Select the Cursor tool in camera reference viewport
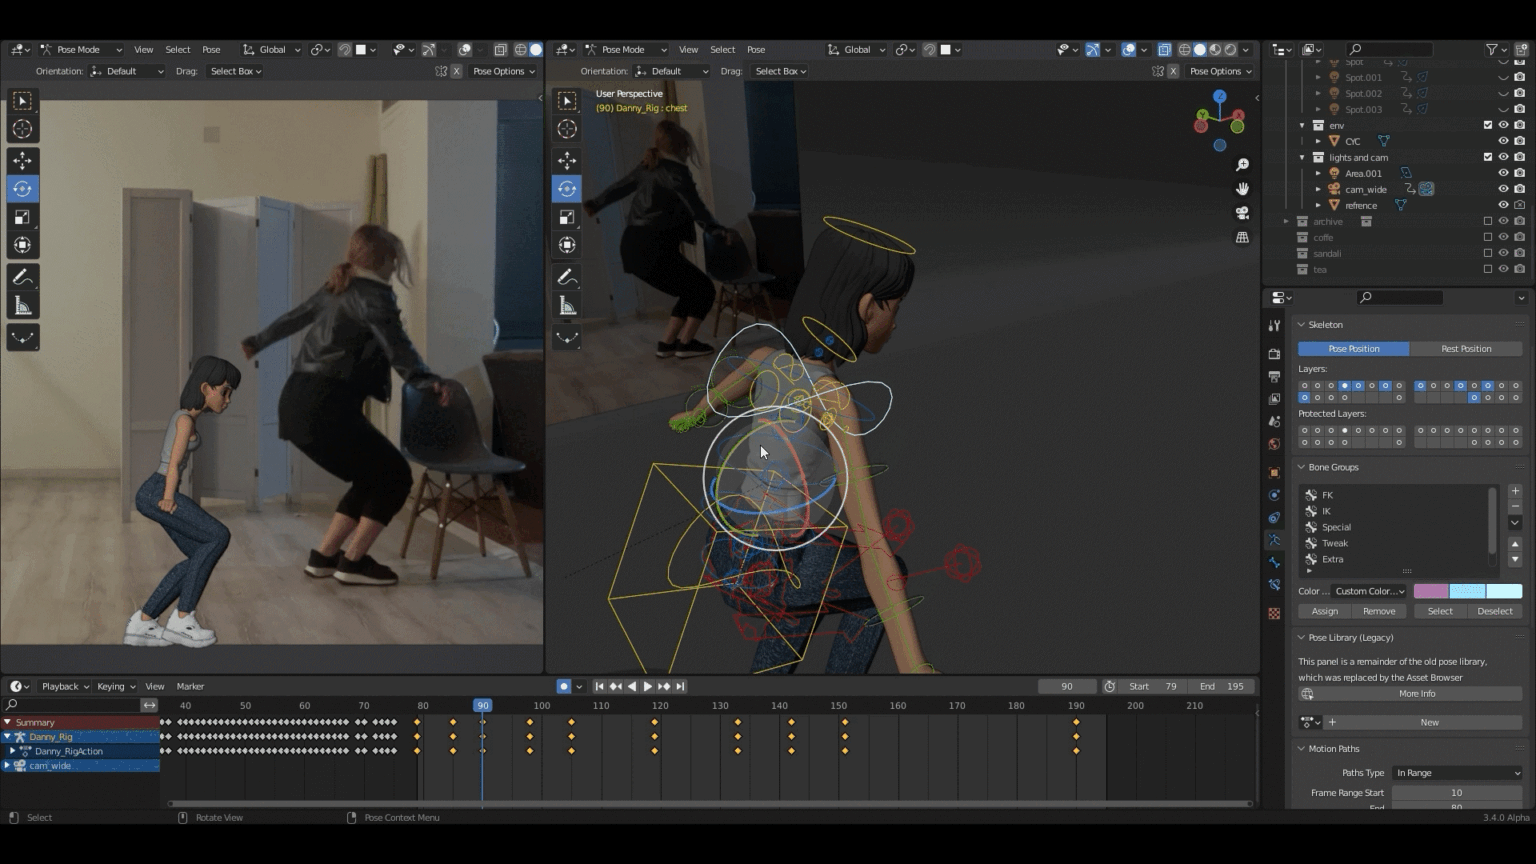The image size is (1536, 864). (x=22, y=129)
